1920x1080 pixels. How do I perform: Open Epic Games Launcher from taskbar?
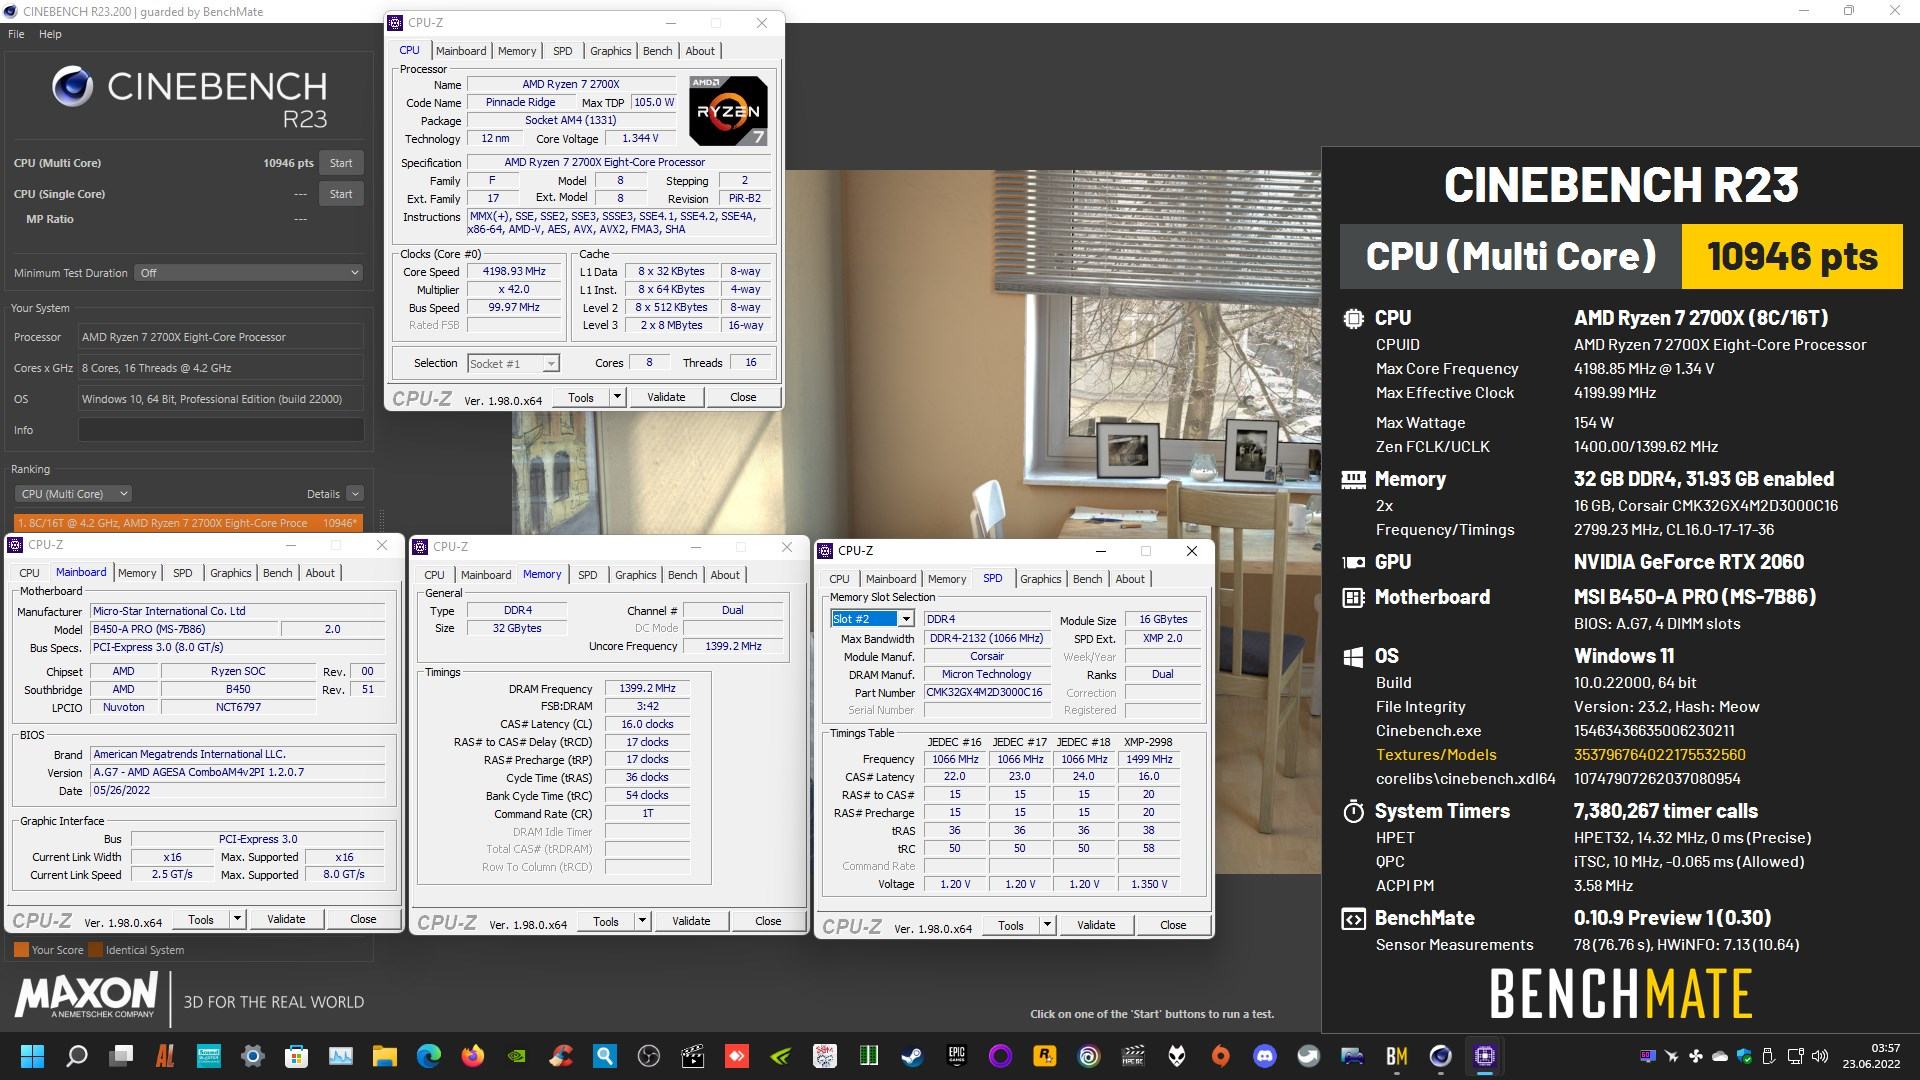click(957, 1056)
